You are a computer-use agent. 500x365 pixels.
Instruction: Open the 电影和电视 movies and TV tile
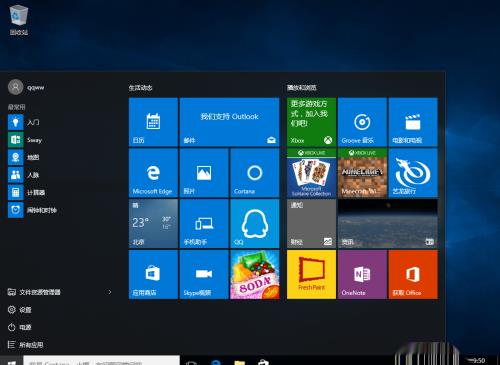(x=413, y=122)
